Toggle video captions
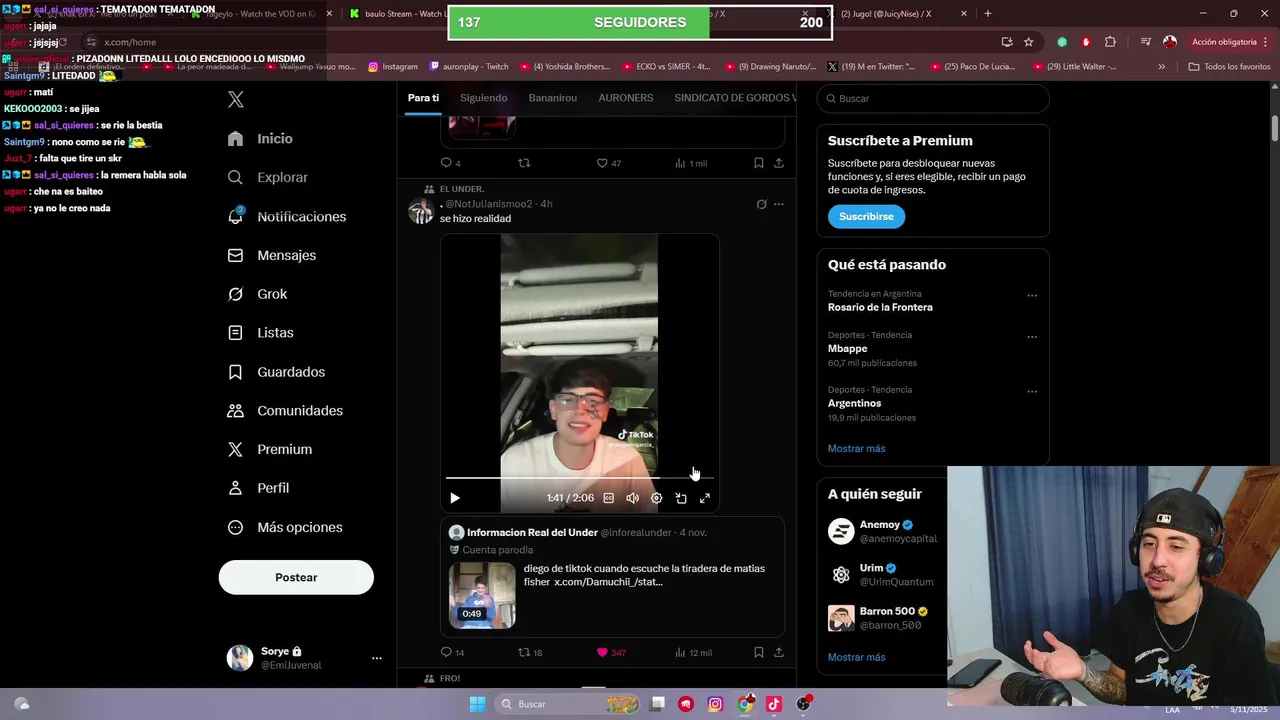 point(608,498)
